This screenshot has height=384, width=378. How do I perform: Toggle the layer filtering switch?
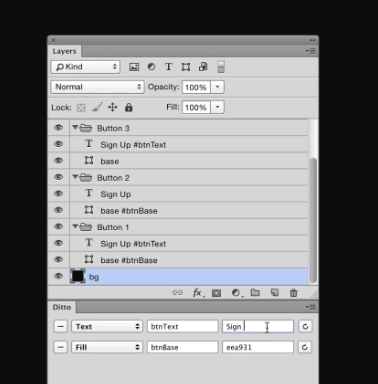221,67
